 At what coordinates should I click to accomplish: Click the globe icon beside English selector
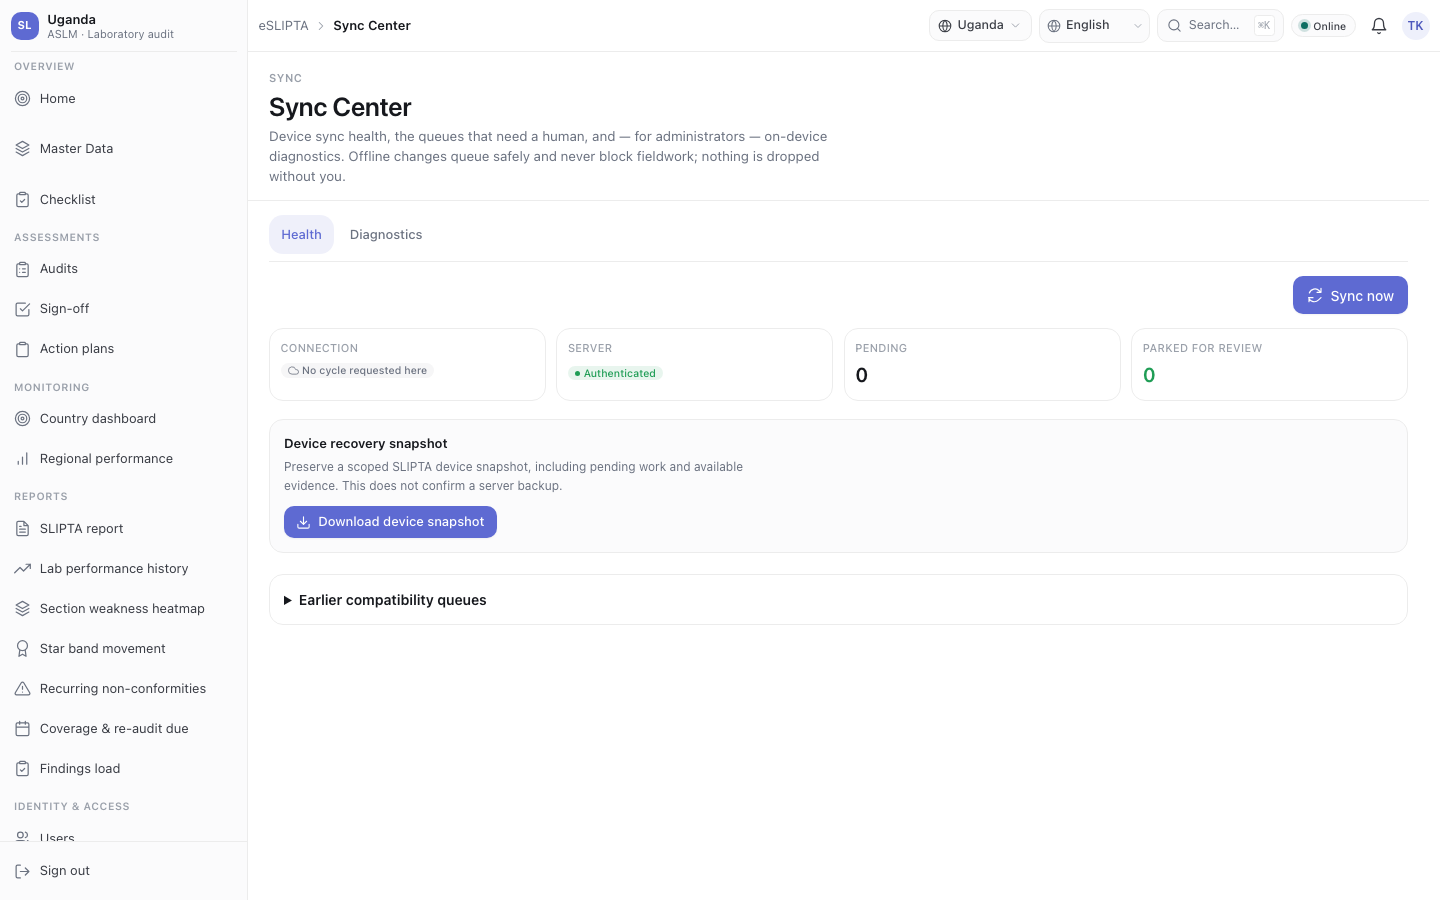1054,26
